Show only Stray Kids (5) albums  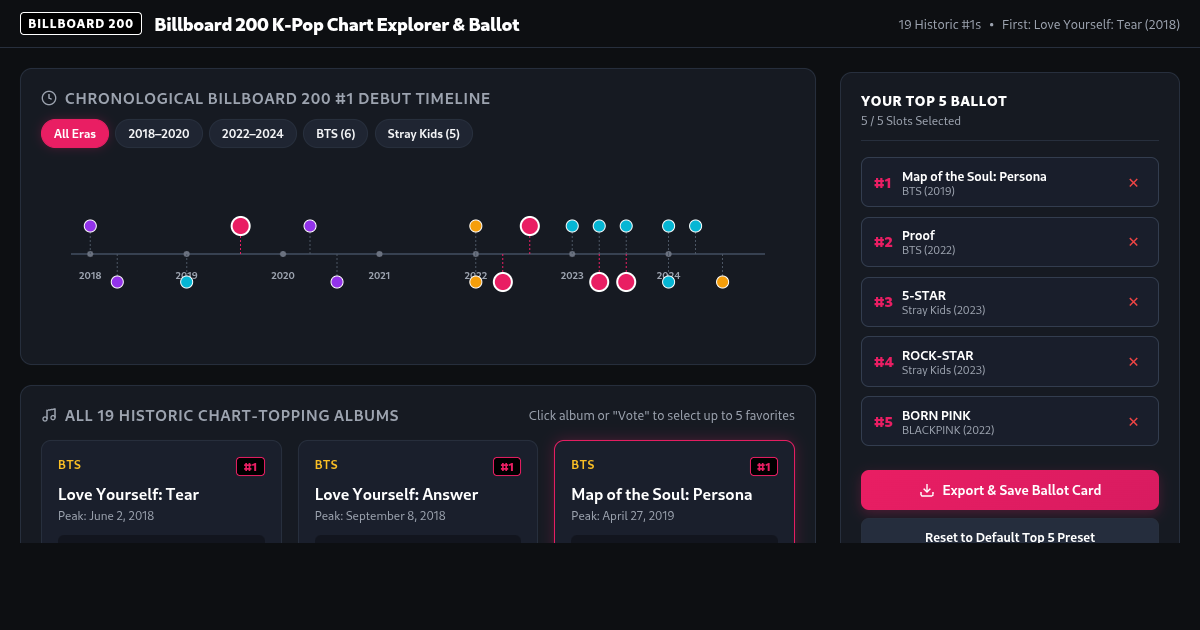[424, 134]
